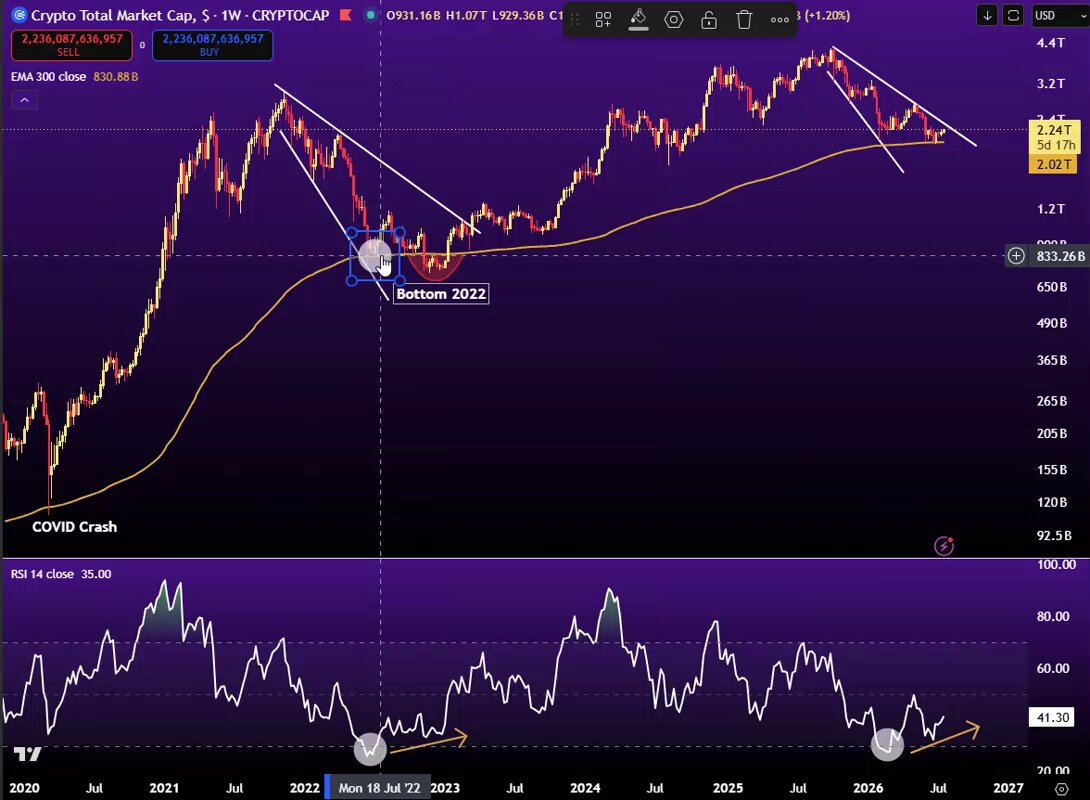Click the down arrow button beside USD

pos(987,15)
